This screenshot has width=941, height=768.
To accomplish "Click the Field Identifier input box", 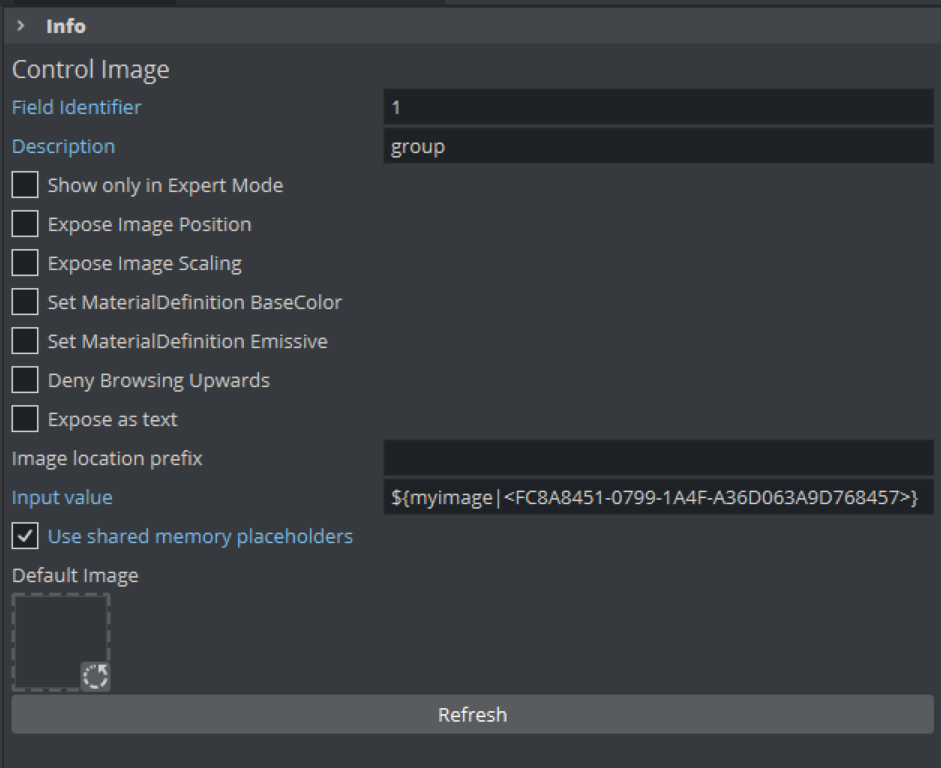I will coord(657,107).
